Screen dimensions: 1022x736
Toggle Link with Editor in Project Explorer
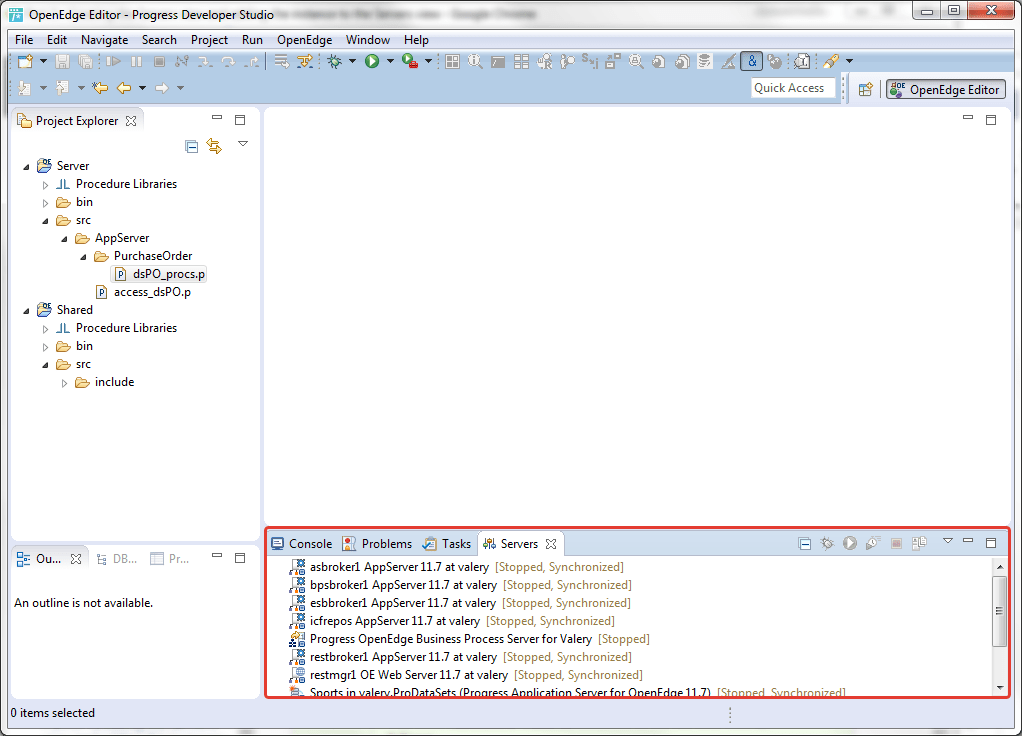tap(214, 146)
